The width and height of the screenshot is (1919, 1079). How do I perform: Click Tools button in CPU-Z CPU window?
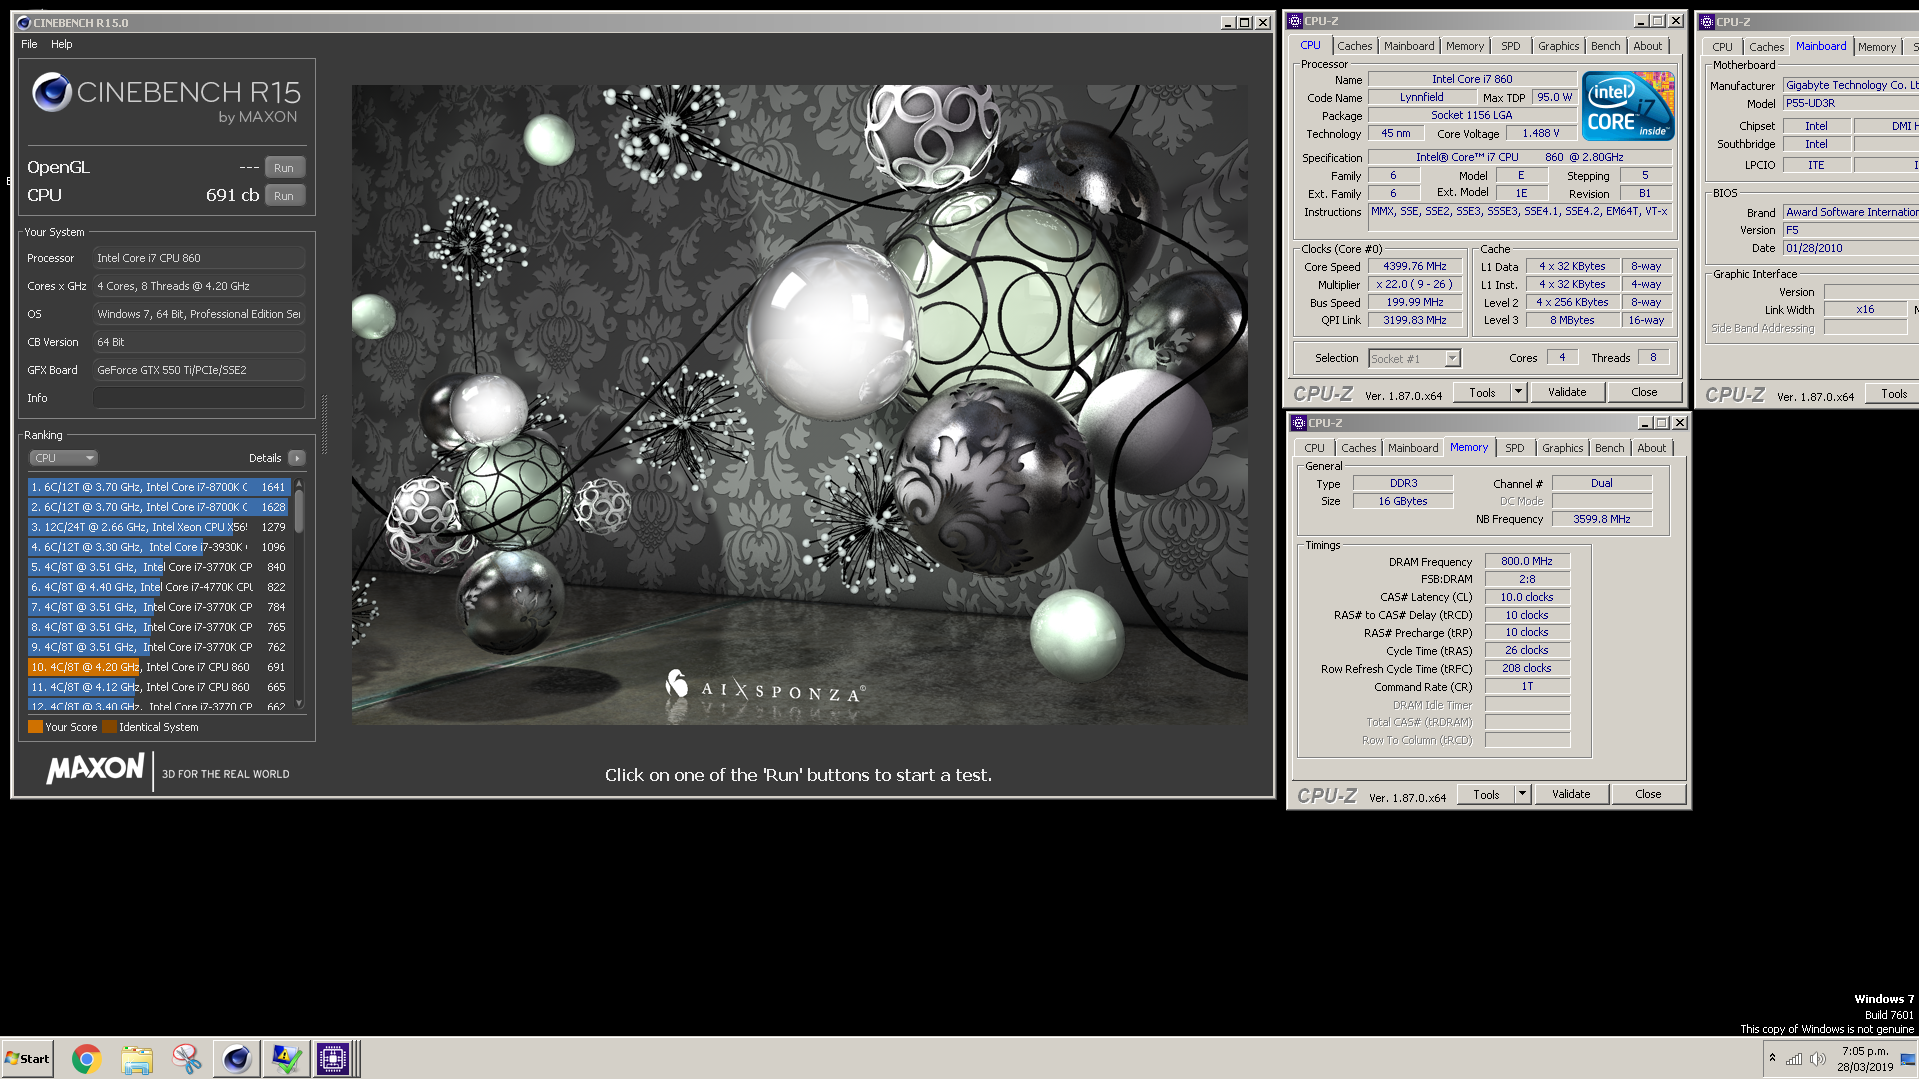pos(1482,392)
